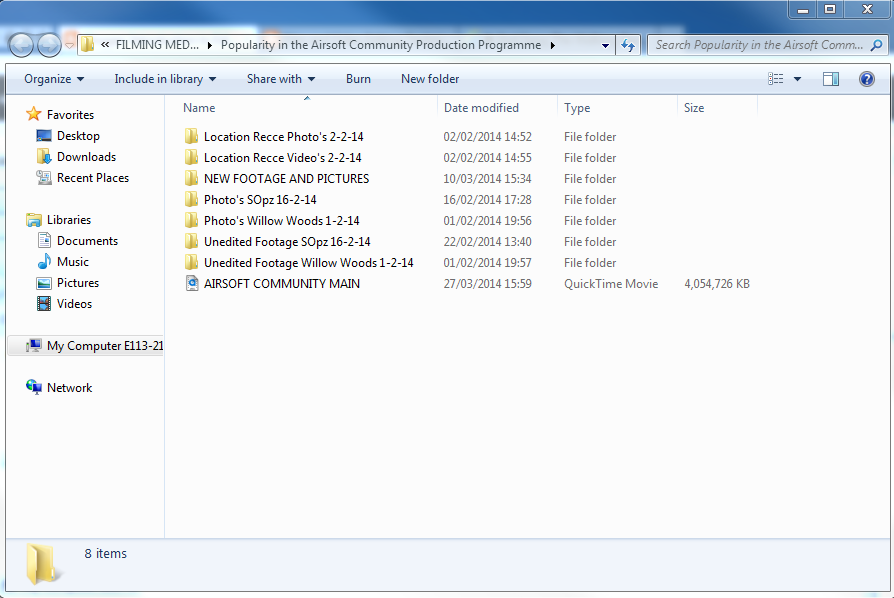
Task: Click the double chevron before FILMING MED...
Action: pyautogui.click(x=105, y=45)
